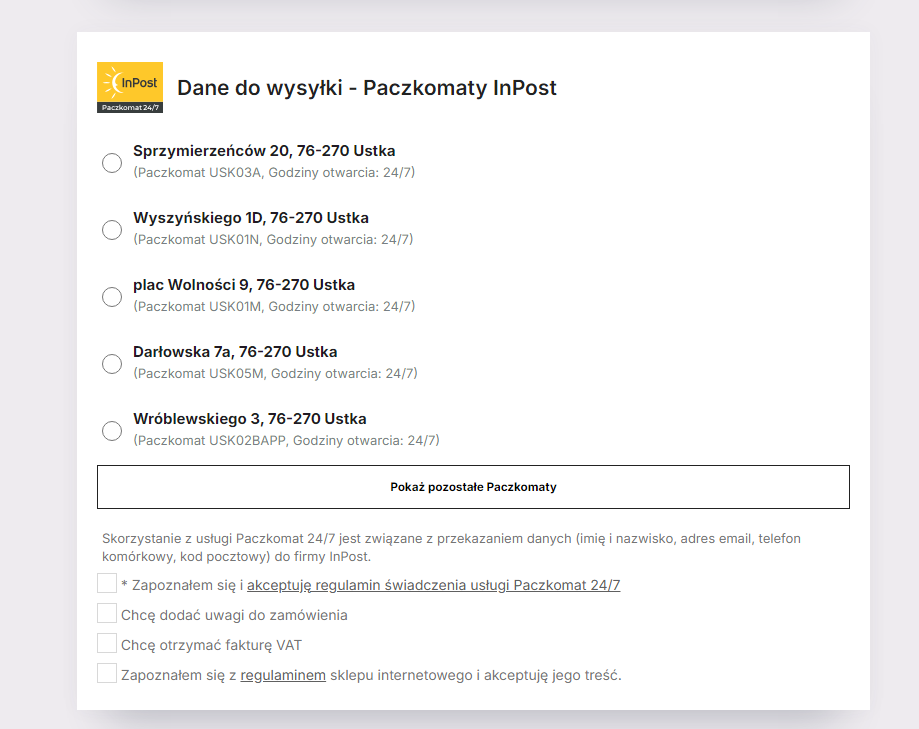Image resolution: width=919 pixels, height=729 pixels.
Task: Click the Dane do wysyłki heading
Action: click(367, 88)
